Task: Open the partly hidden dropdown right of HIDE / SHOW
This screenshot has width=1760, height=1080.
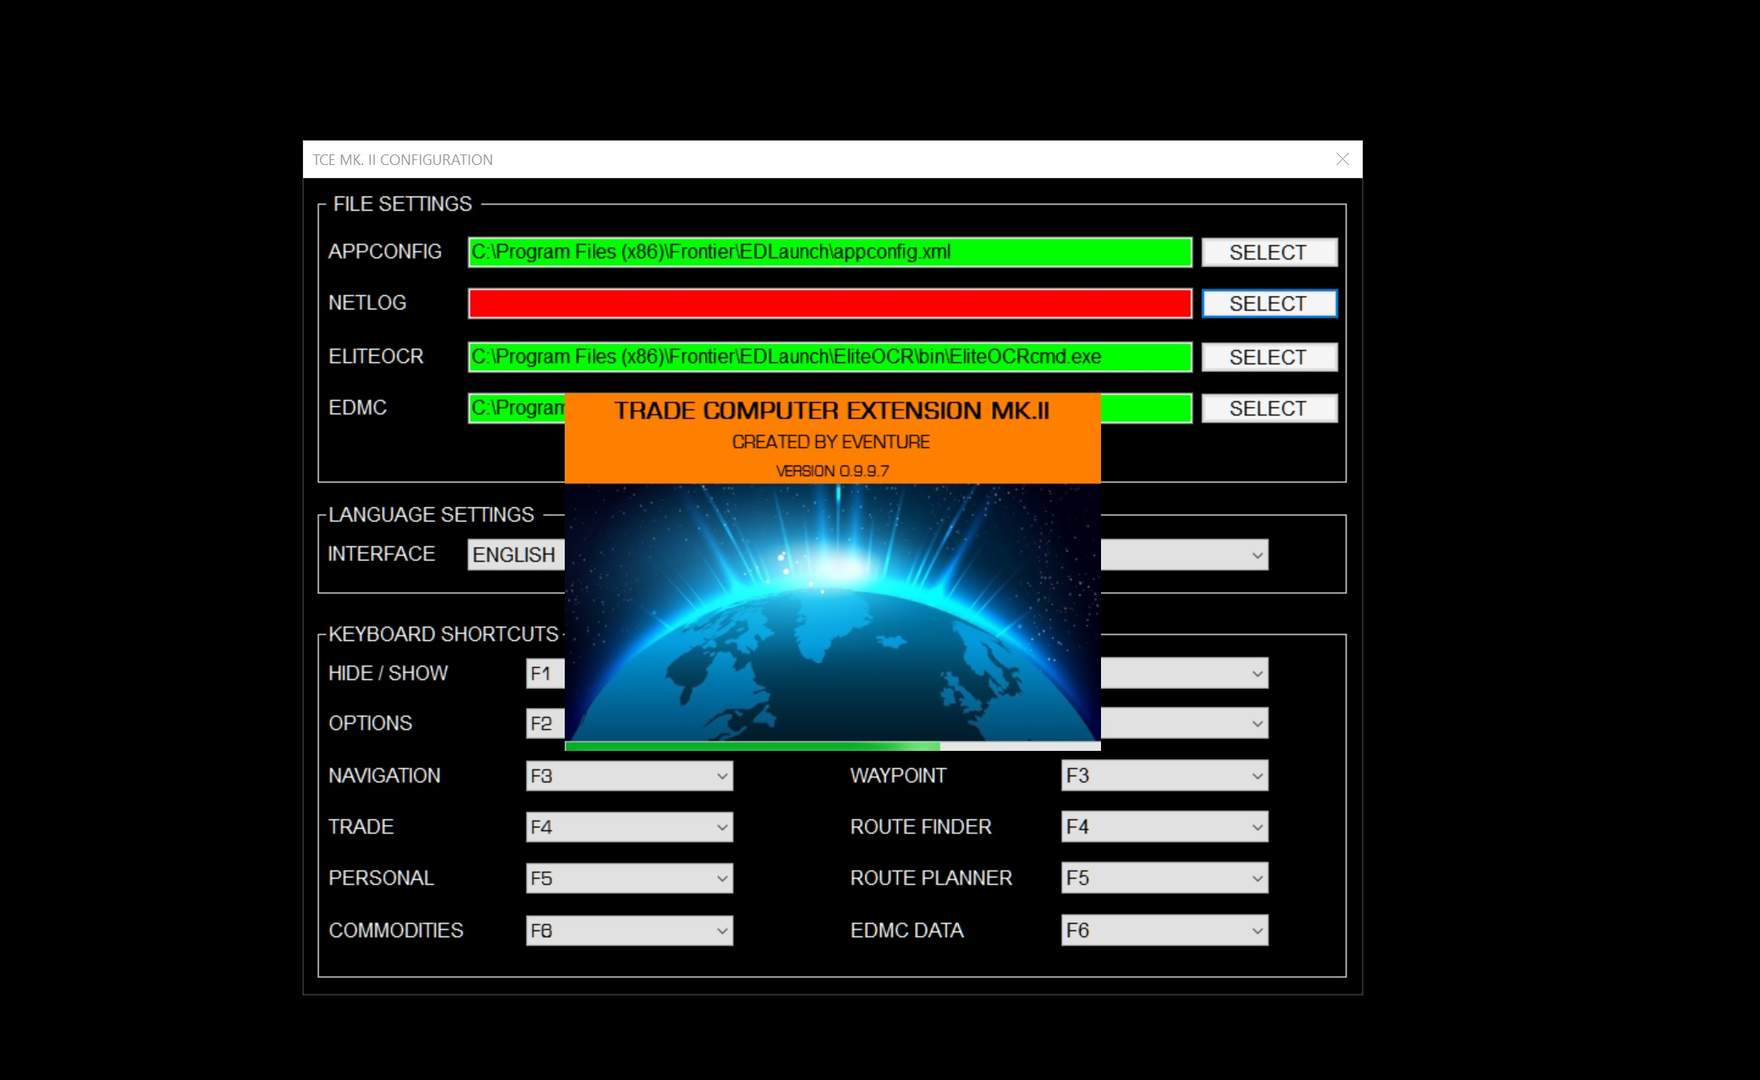Action: click(1184, 673)
